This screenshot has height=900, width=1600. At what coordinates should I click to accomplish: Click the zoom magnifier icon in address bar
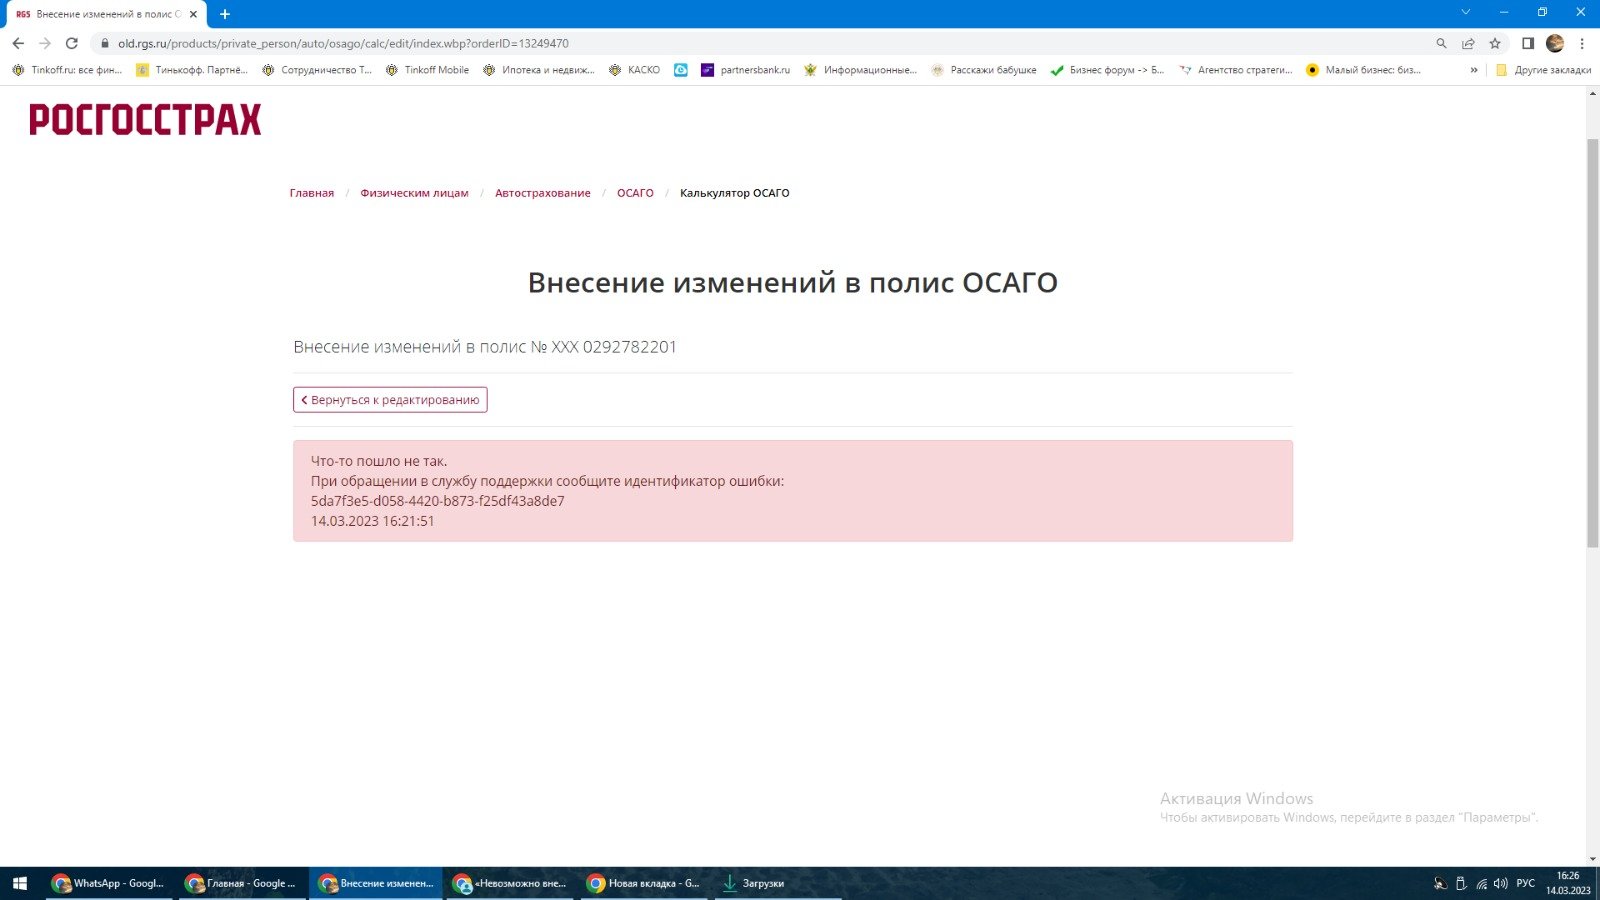1441,43
